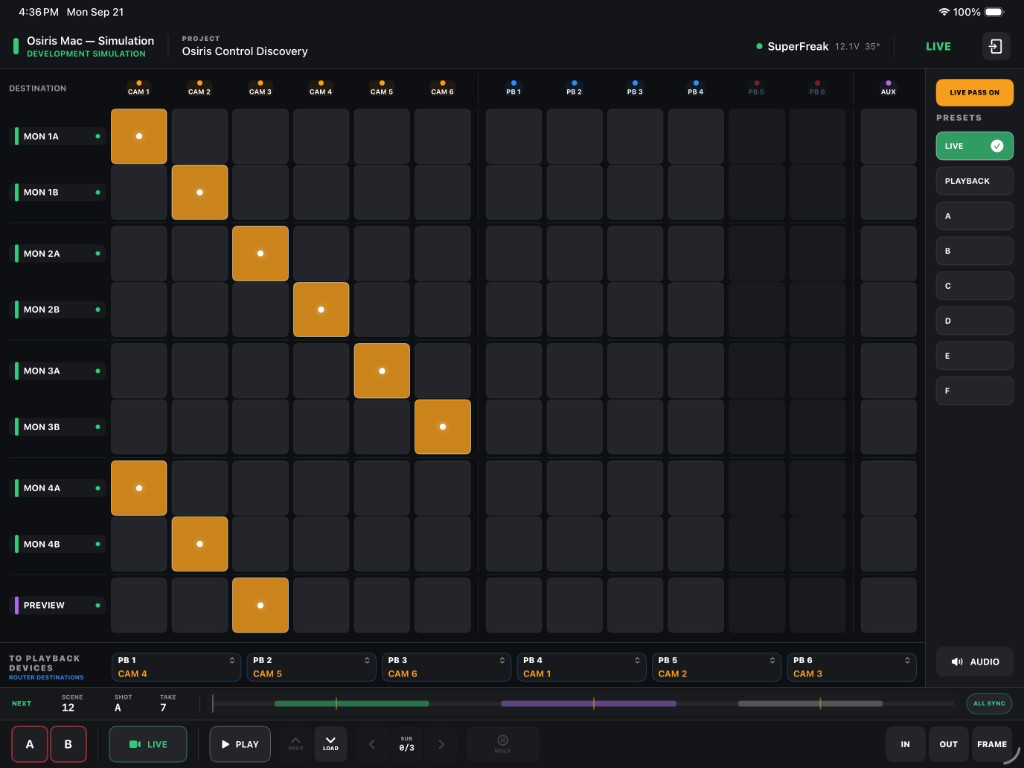Set the IN point

904,744
